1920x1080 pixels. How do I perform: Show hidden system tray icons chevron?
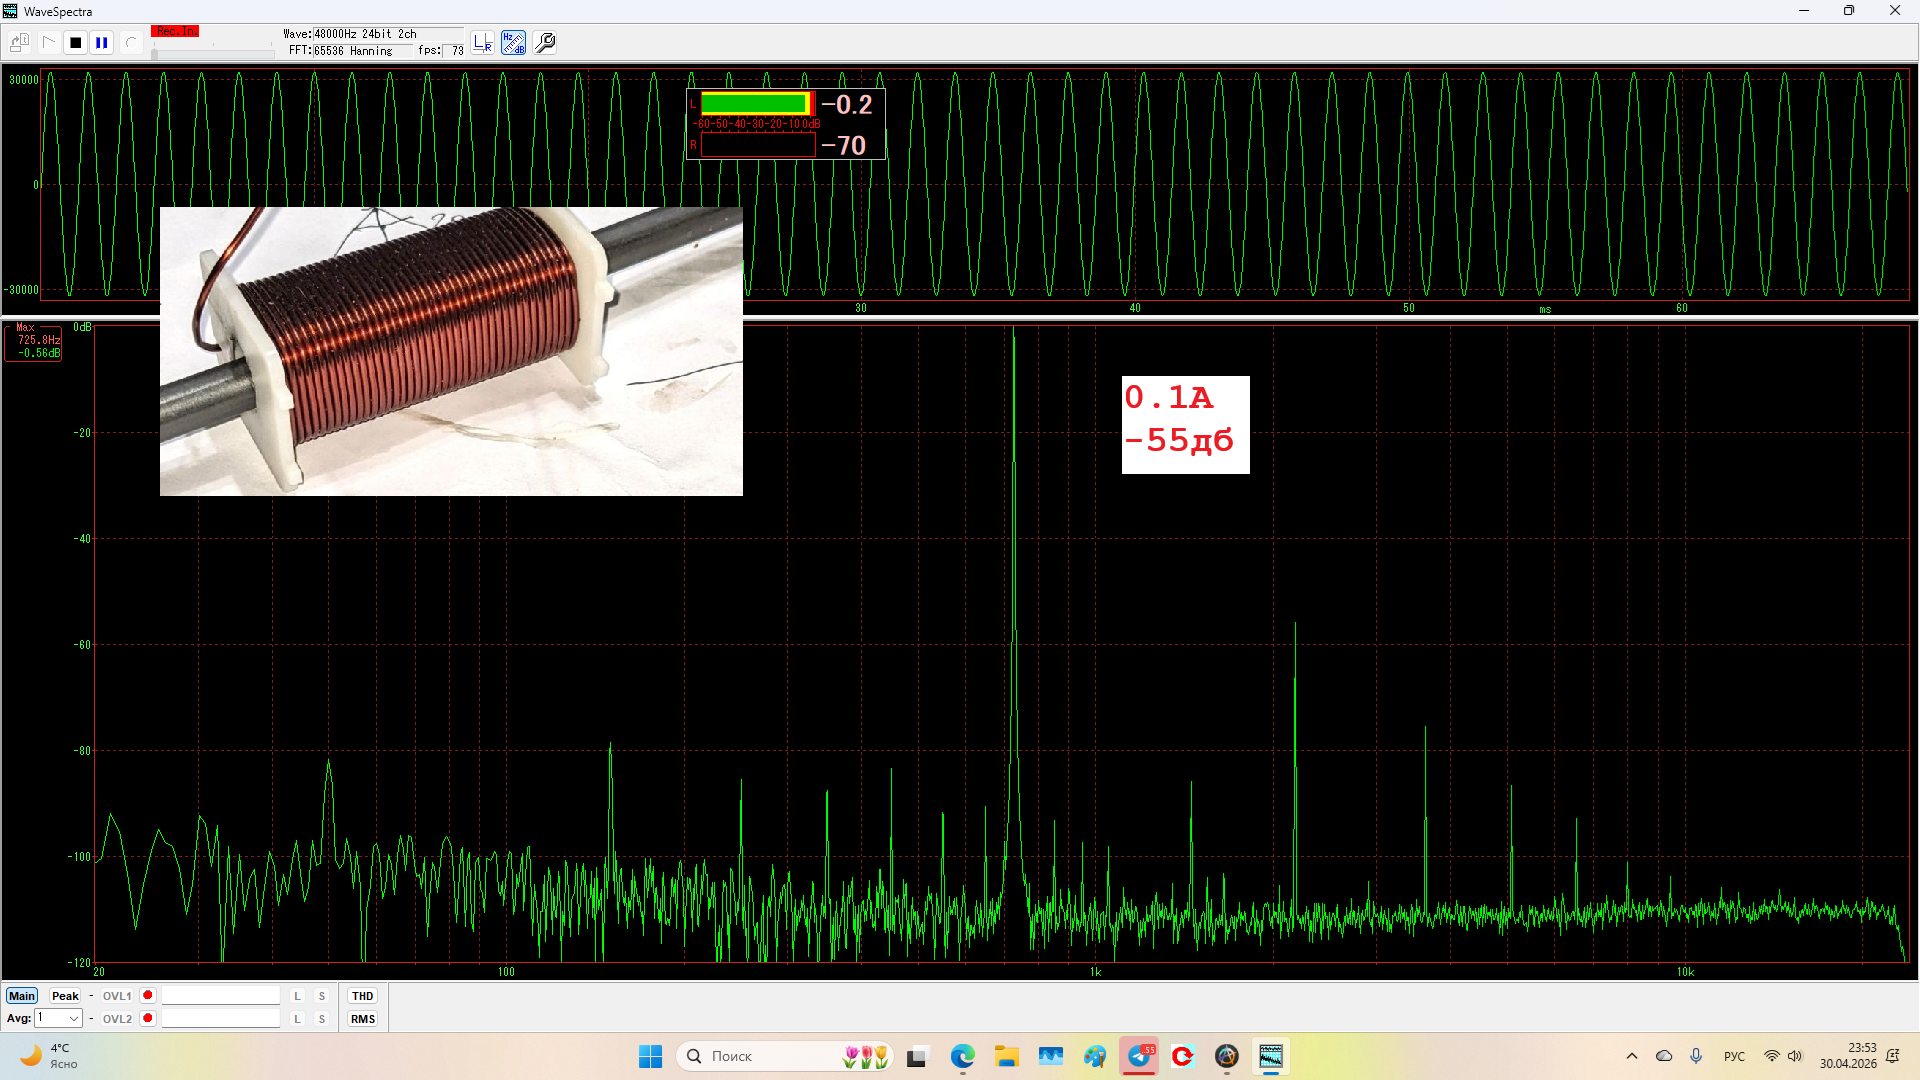(x=1632, y=1056)
